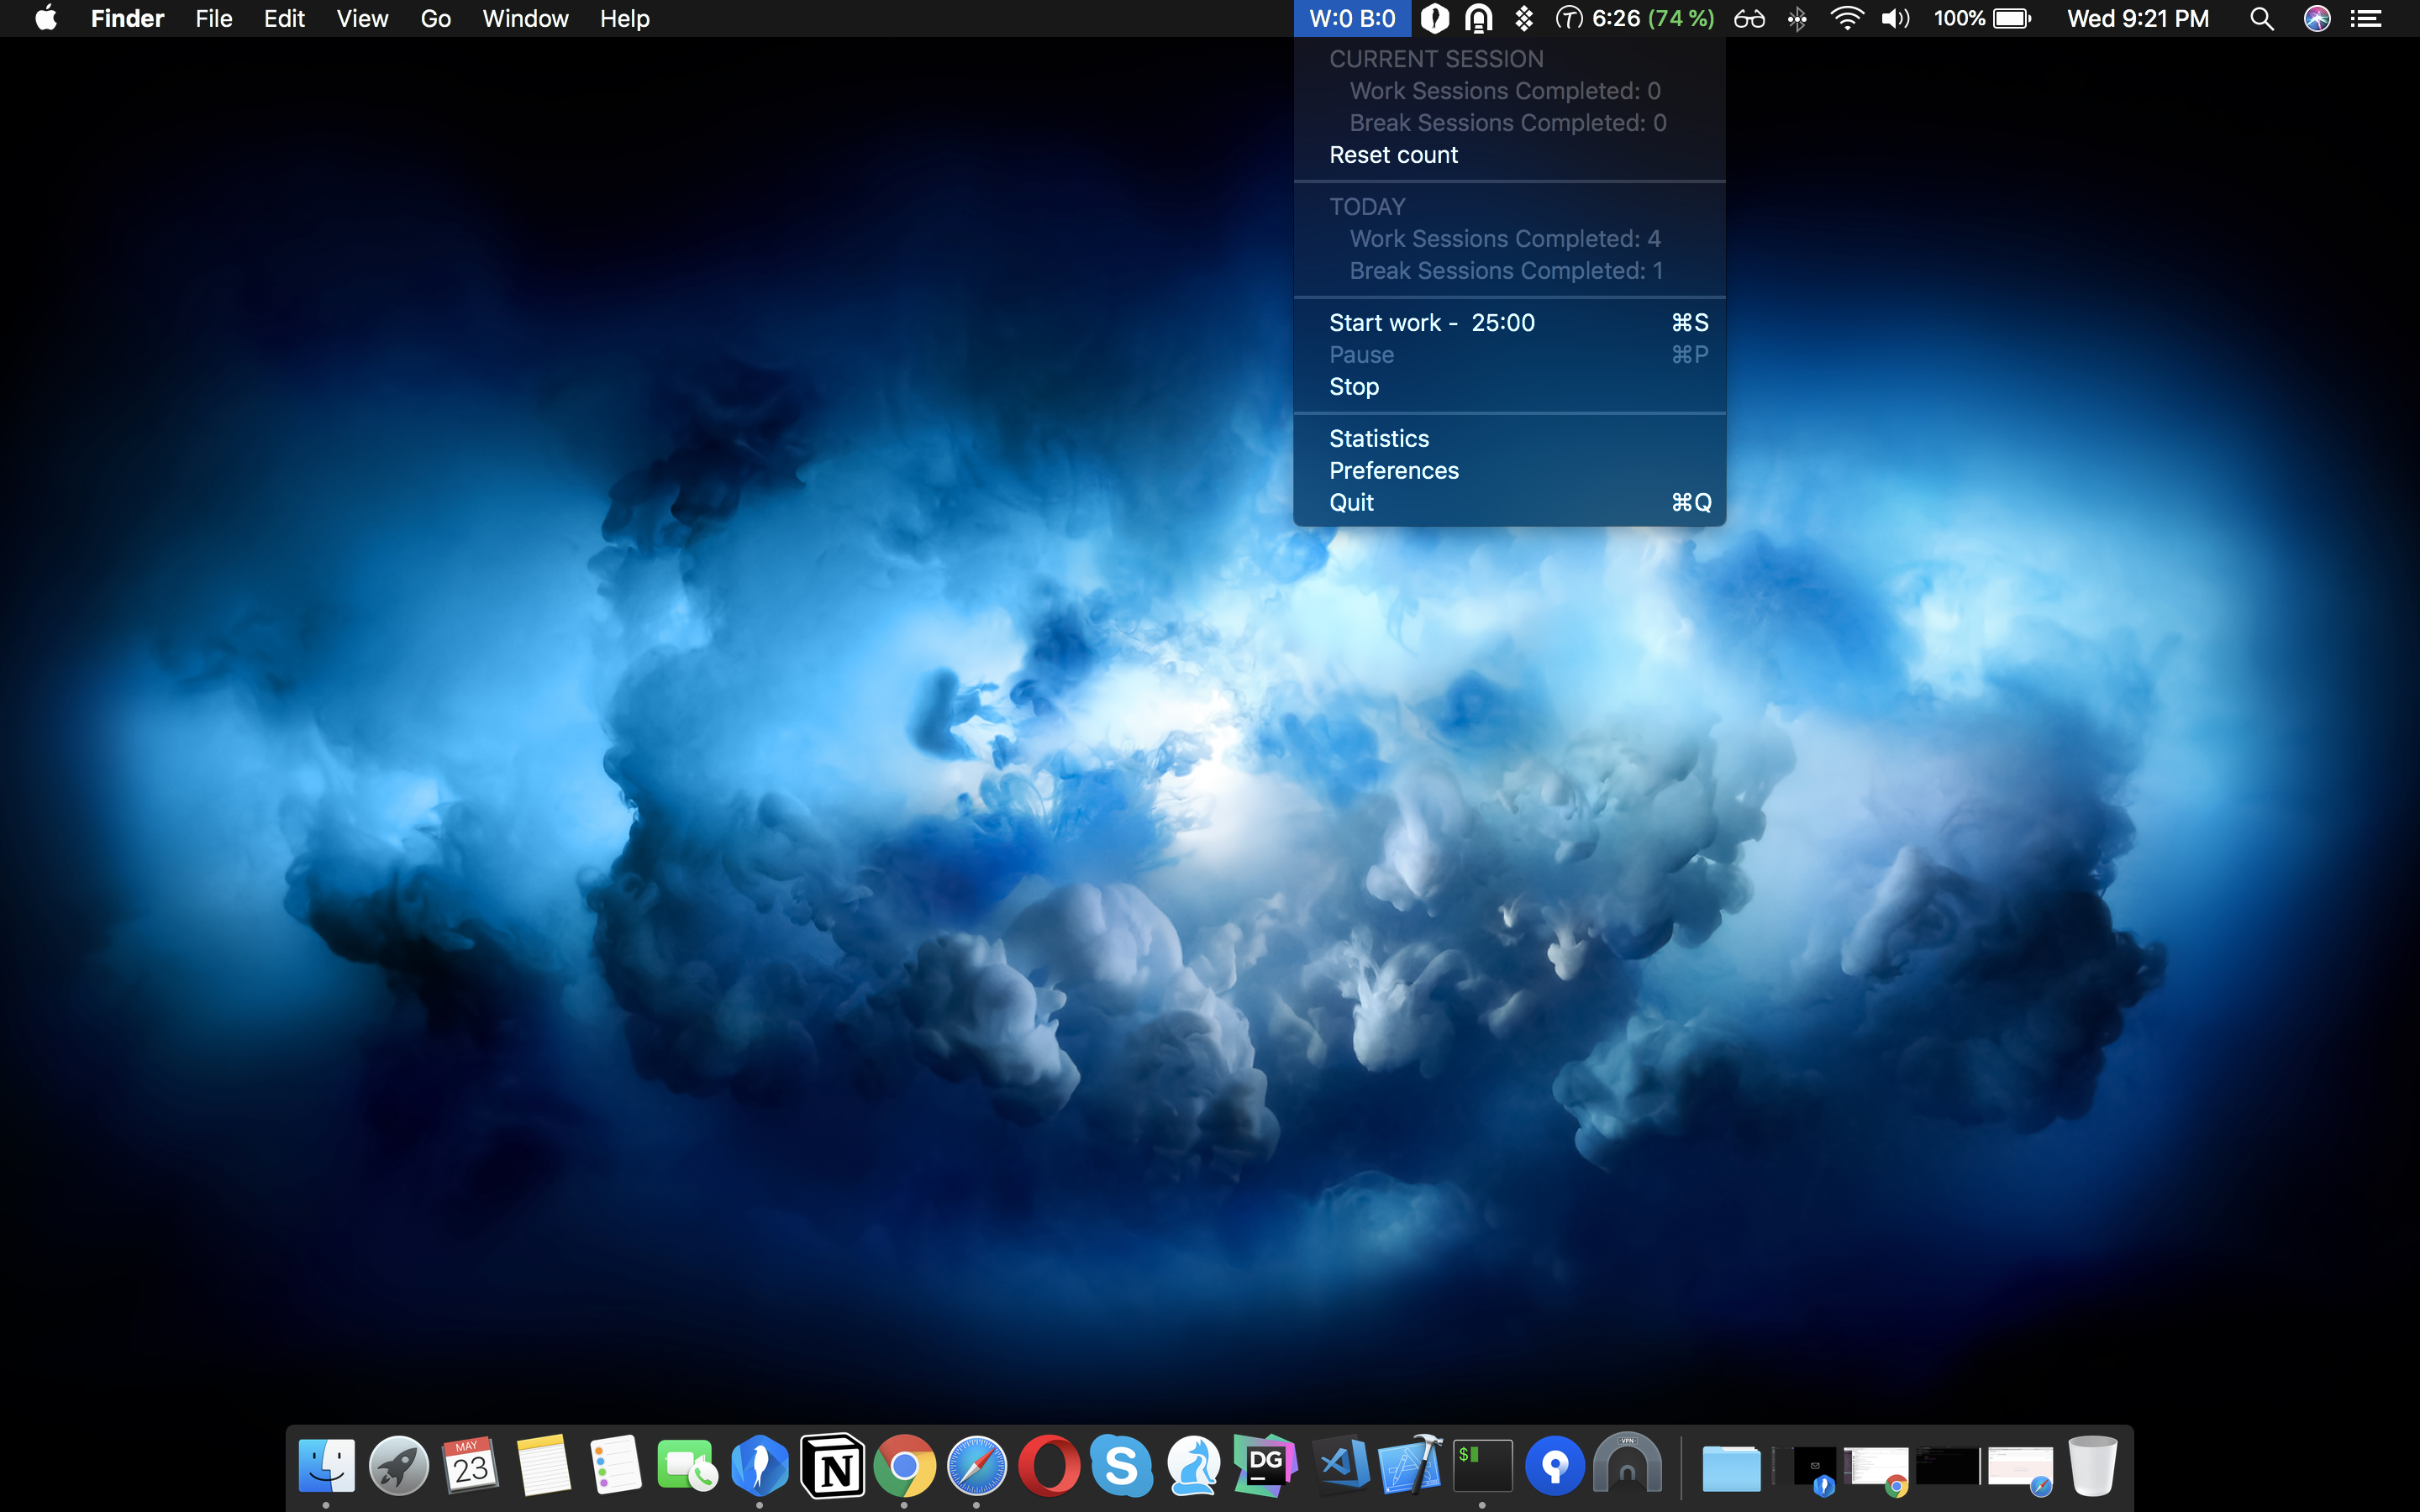Open Visual Studio Code from Dock

(1339, 1467)
